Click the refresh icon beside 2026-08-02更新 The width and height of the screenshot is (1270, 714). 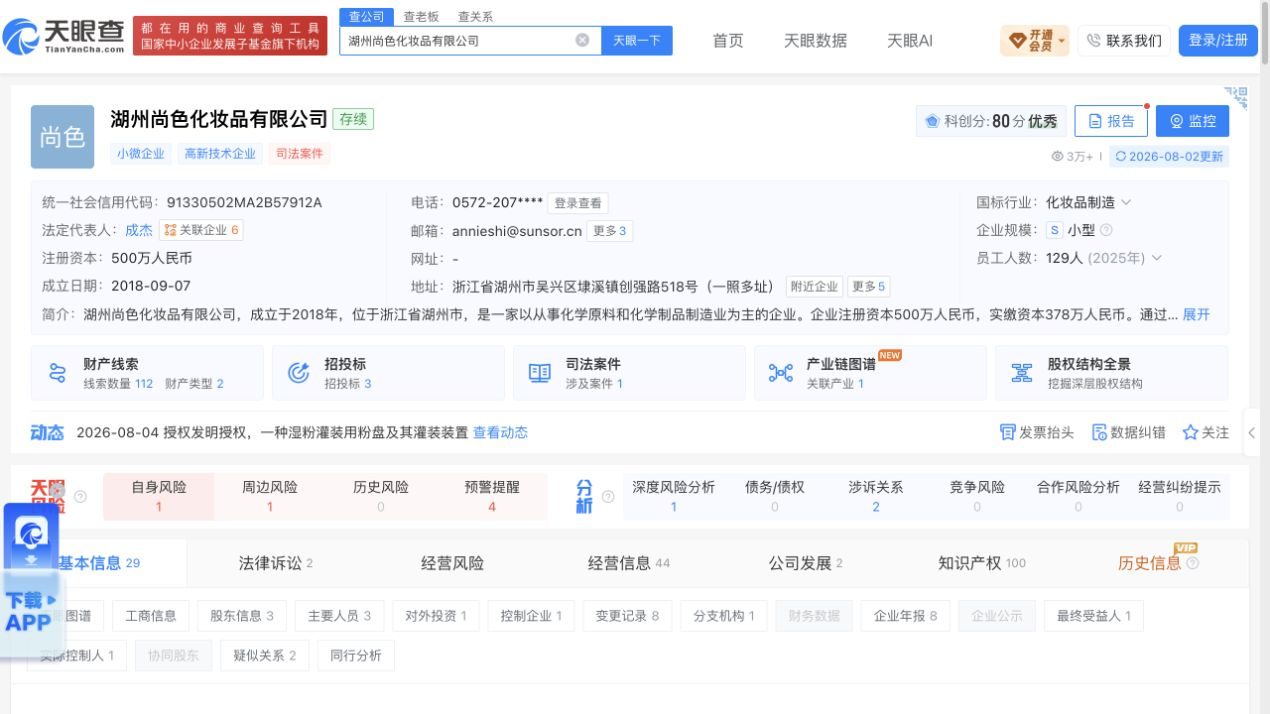tap(1121, 156)
